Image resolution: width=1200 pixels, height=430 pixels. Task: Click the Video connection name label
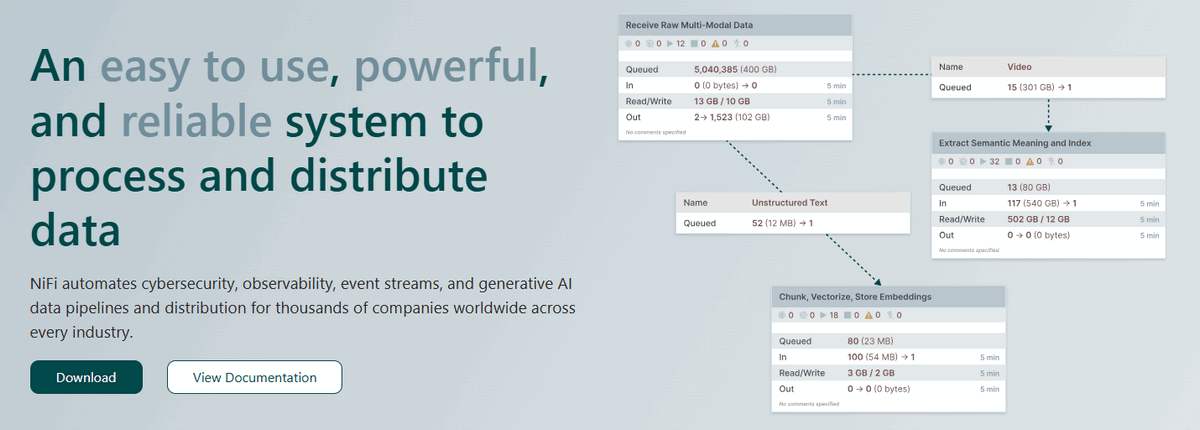[1019, 66]
